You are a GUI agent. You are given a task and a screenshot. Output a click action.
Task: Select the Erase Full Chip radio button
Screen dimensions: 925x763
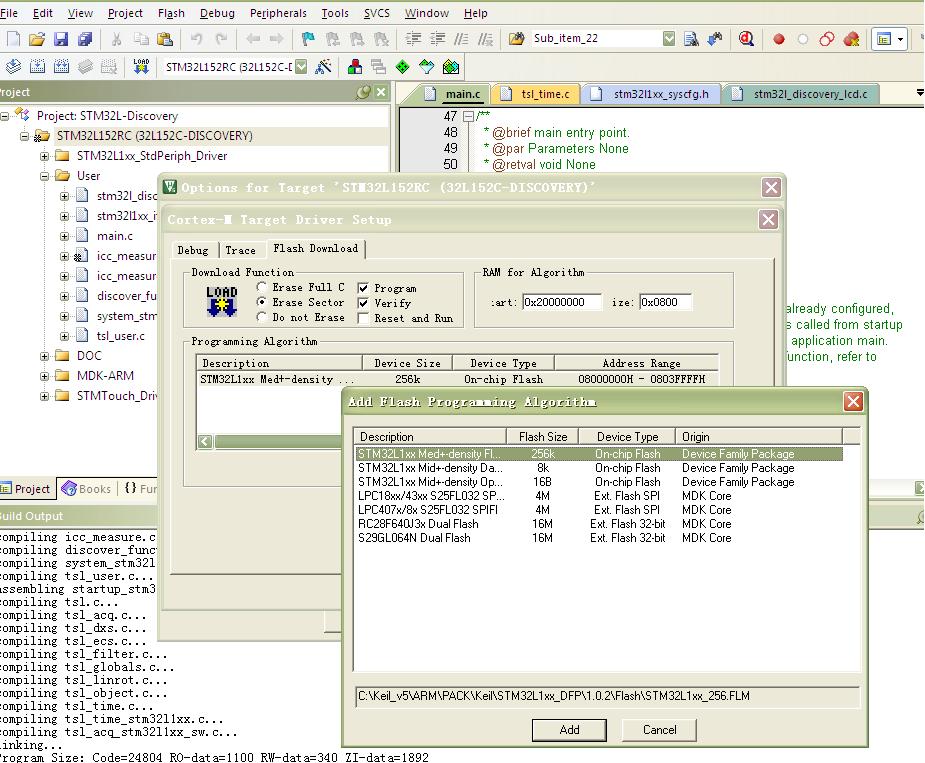point(262,287)
